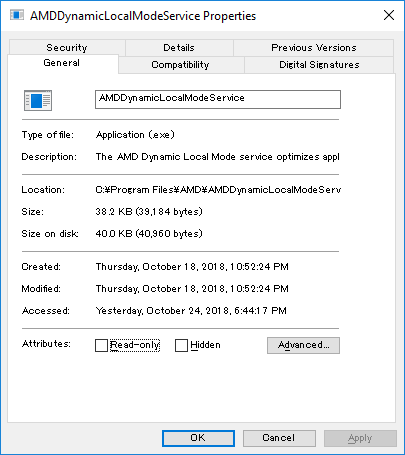
Task: Switch to the Security tab
Action: click(x=67, y=48)
